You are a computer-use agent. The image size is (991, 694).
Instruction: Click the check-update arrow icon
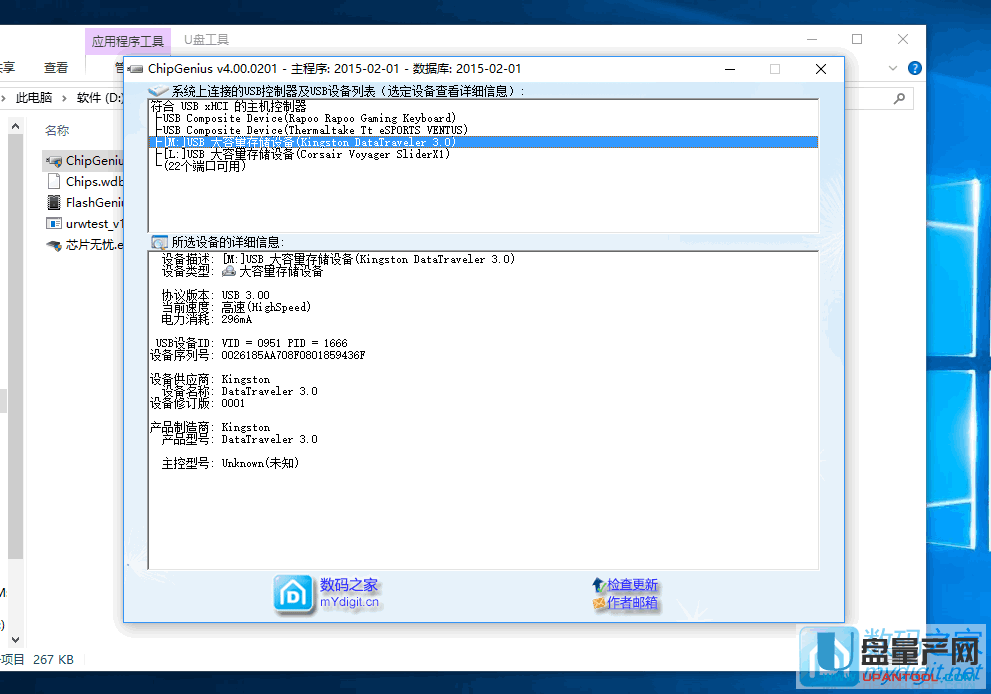pos(598,584)
